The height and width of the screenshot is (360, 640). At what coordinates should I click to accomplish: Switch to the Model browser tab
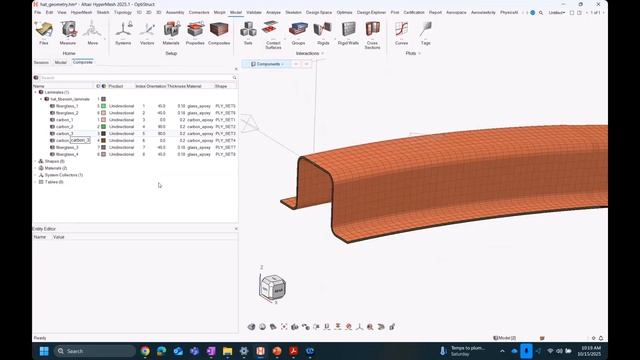point(60,62)
